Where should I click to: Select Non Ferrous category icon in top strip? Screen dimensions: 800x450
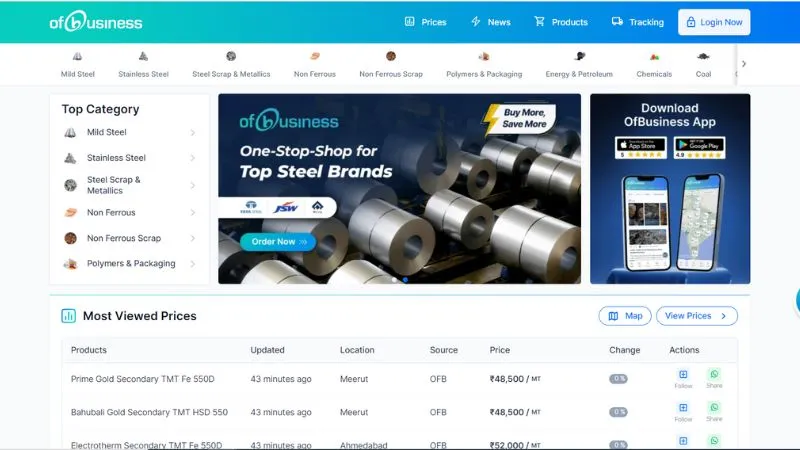point(315,56)
